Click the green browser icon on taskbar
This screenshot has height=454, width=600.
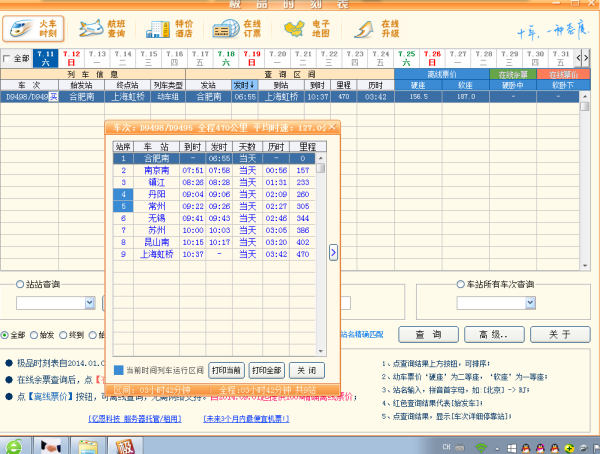[14, 447]
